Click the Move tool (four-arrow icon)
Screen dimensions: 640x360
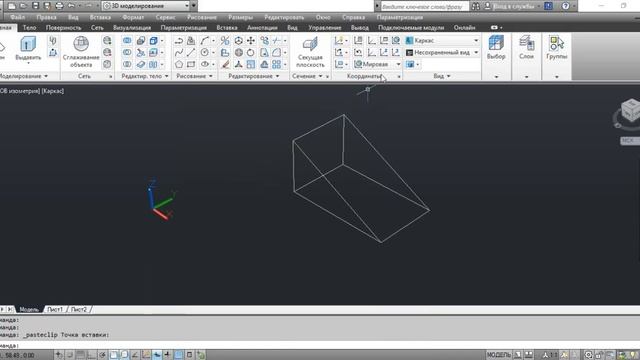(x=251, y=40)
